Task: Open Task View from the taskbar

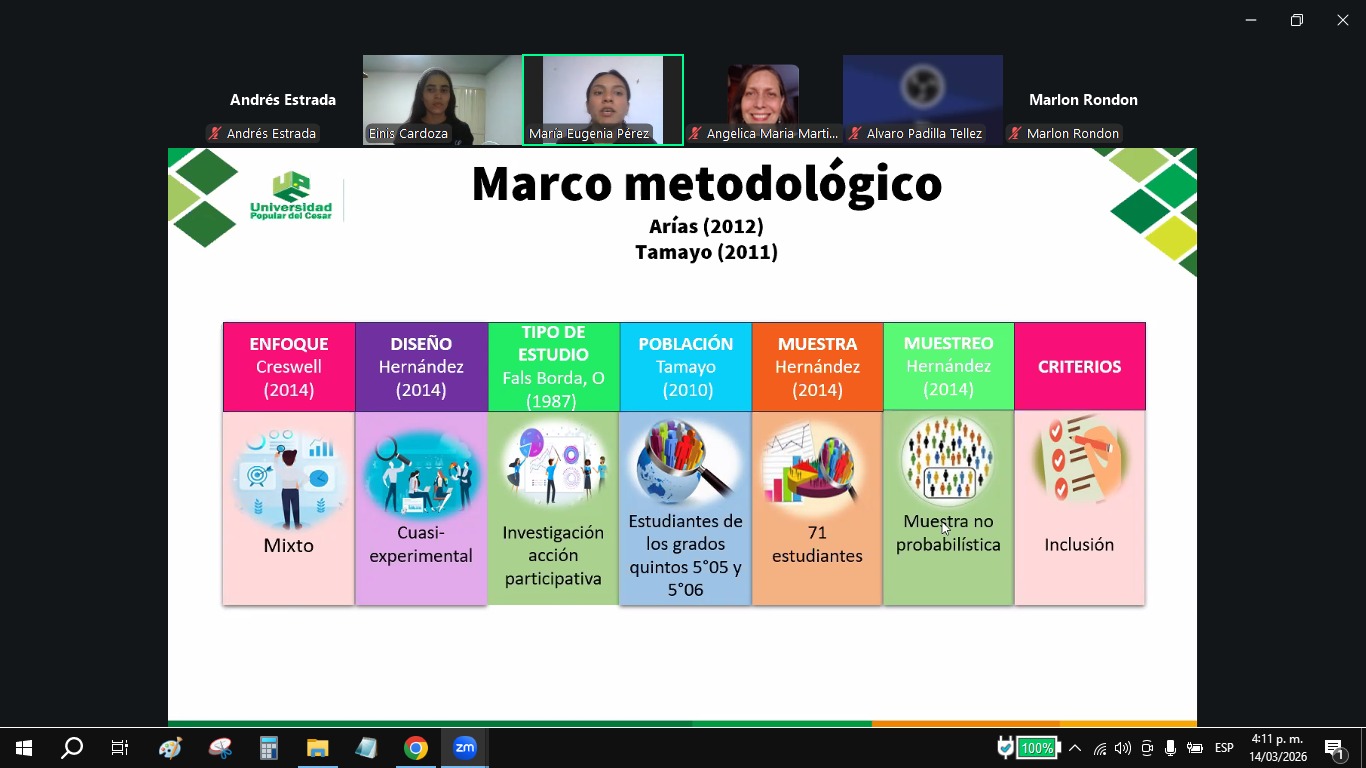Action: (x=120, y=748)
